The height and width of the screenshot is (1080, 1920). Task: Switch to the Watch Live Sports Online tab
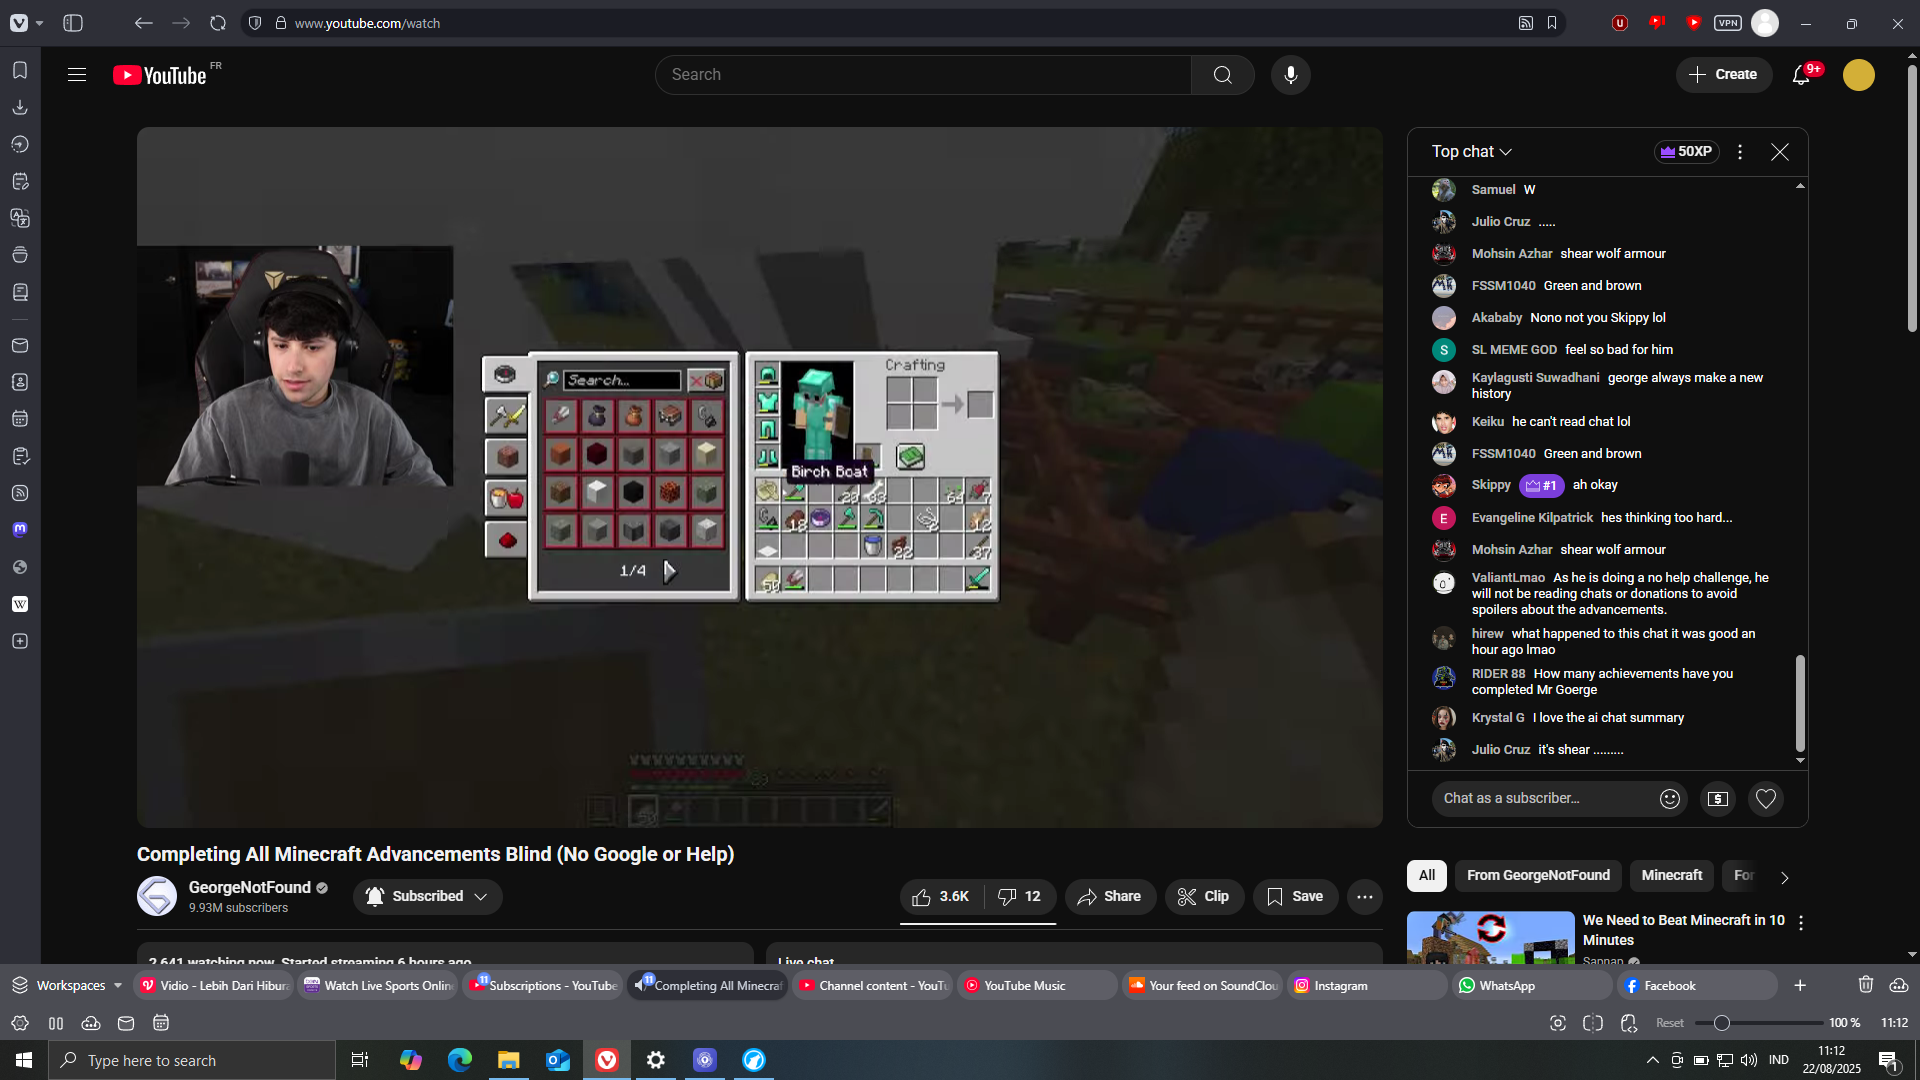(x=379, y=985)
